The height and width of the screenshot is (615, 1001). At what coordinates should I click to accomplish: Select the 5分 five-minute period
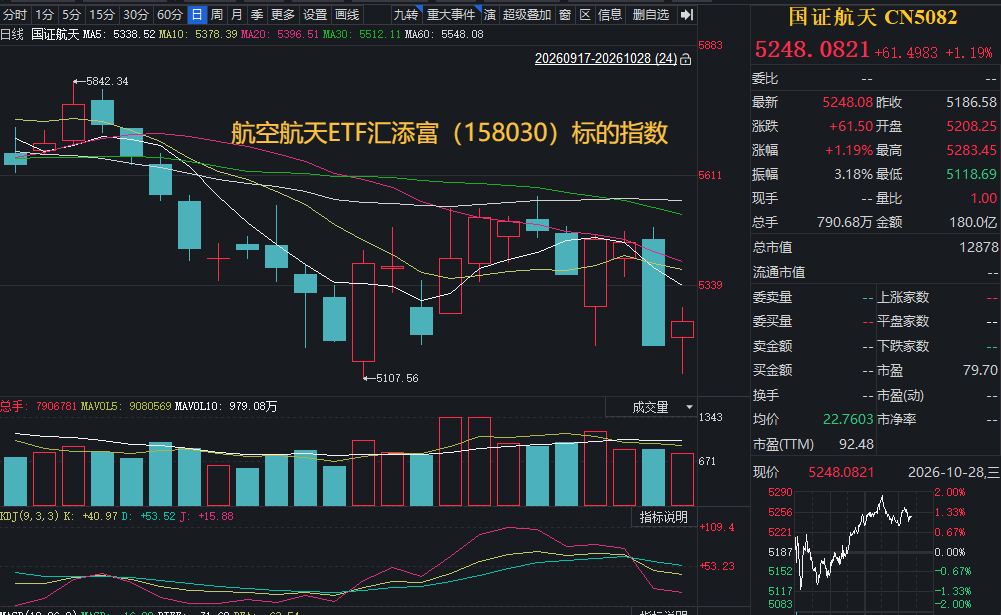click(x=71, y=15)
